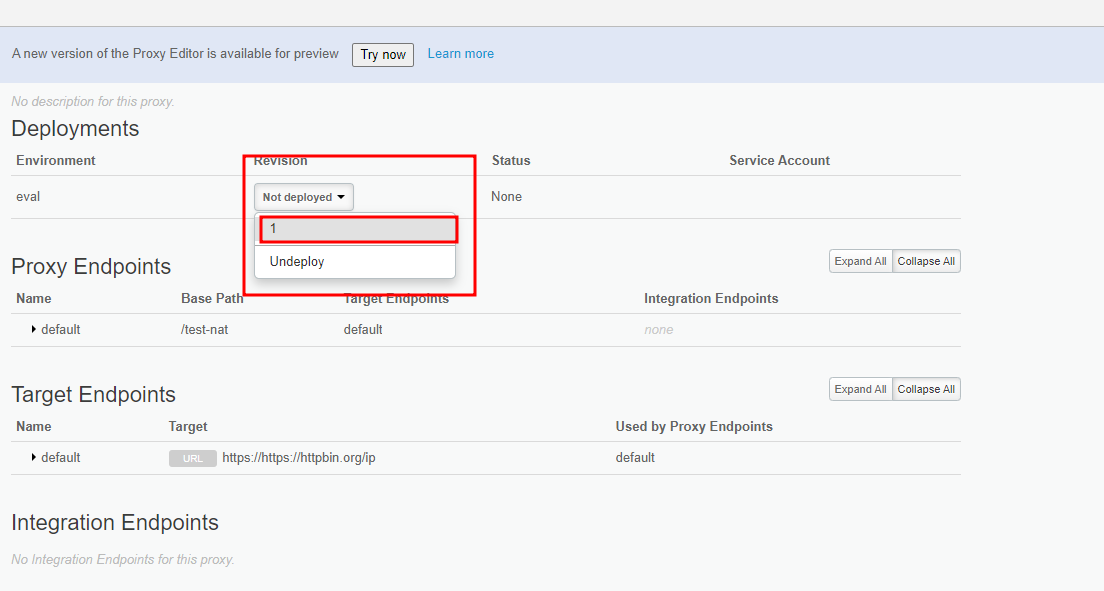Click the Service Account column header
This screenshot has width=1104, height=591.
(779, 161)
